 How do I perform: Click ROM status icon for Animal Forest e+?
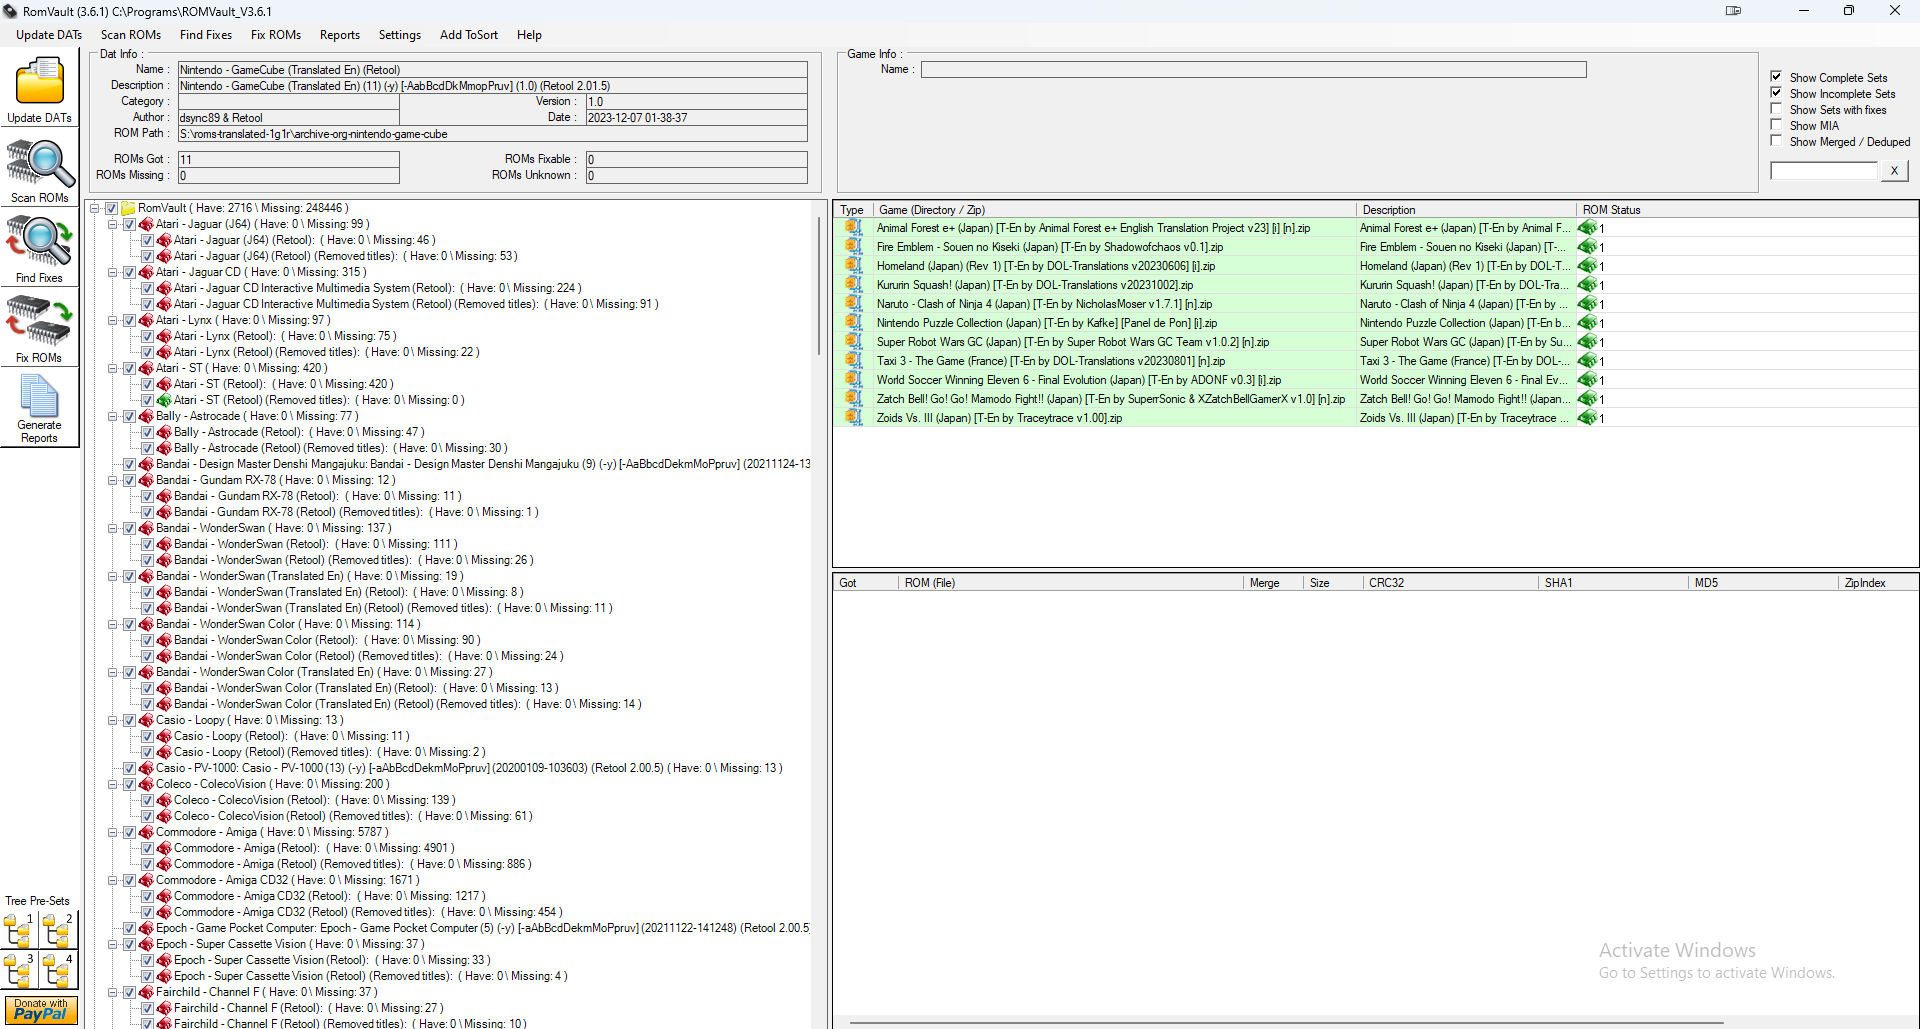click(1587, 228)
